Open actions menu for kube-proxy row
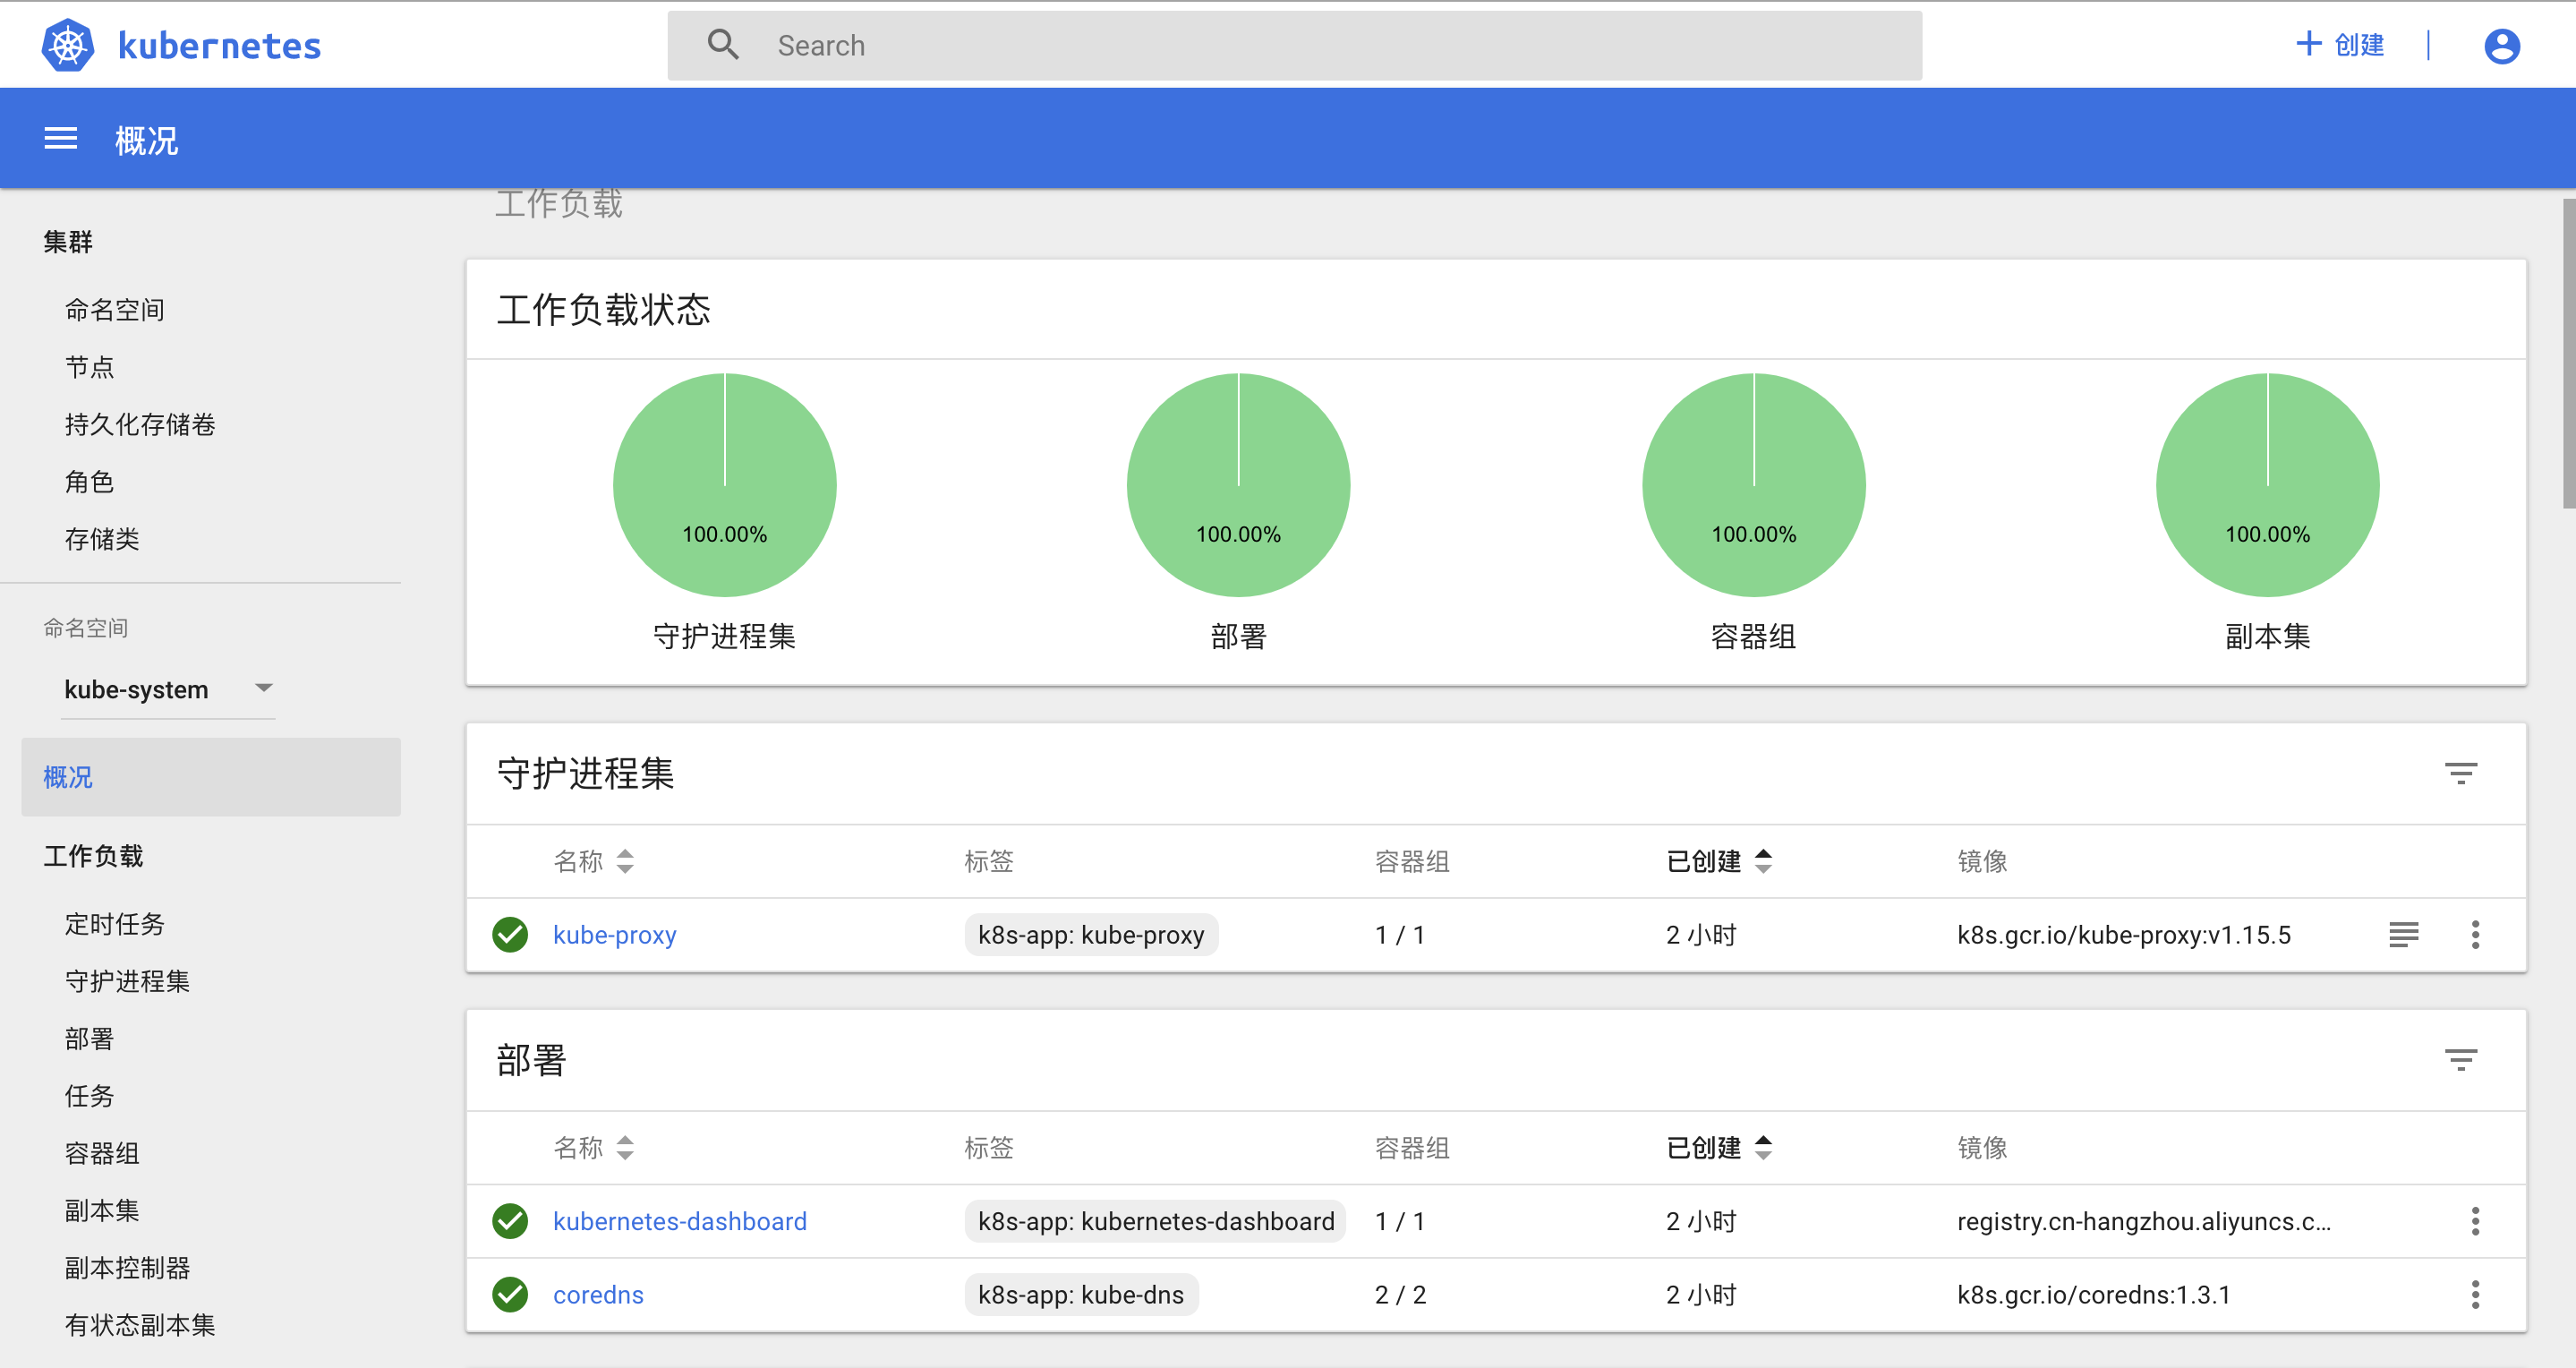Image resolution: width=2576 pixels, height=1368 pixels. (2475, 935)
